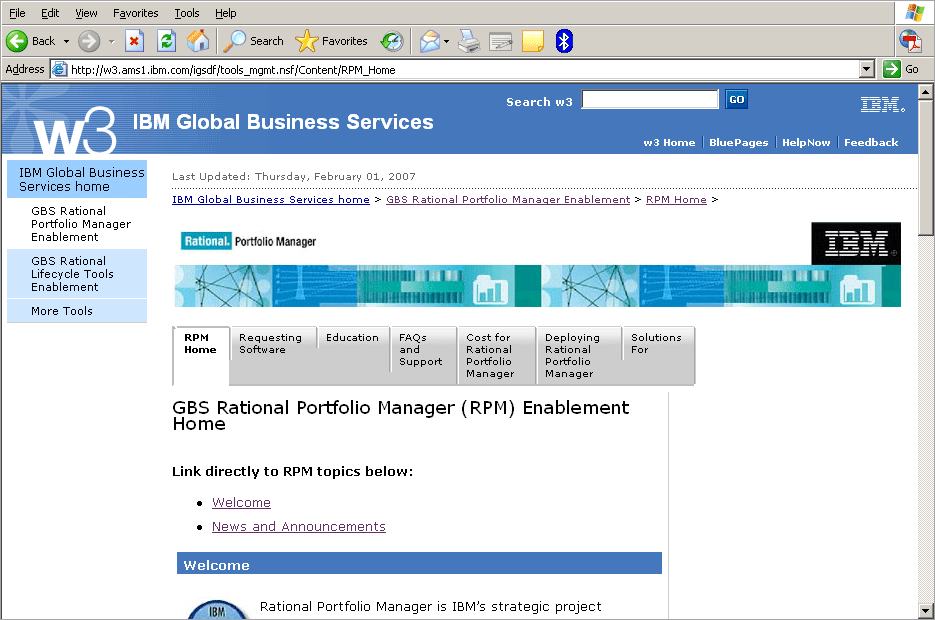This screenshot has width=935, height=620.
Task: Click the Forward arrow icon
Action: click(89, 41)
